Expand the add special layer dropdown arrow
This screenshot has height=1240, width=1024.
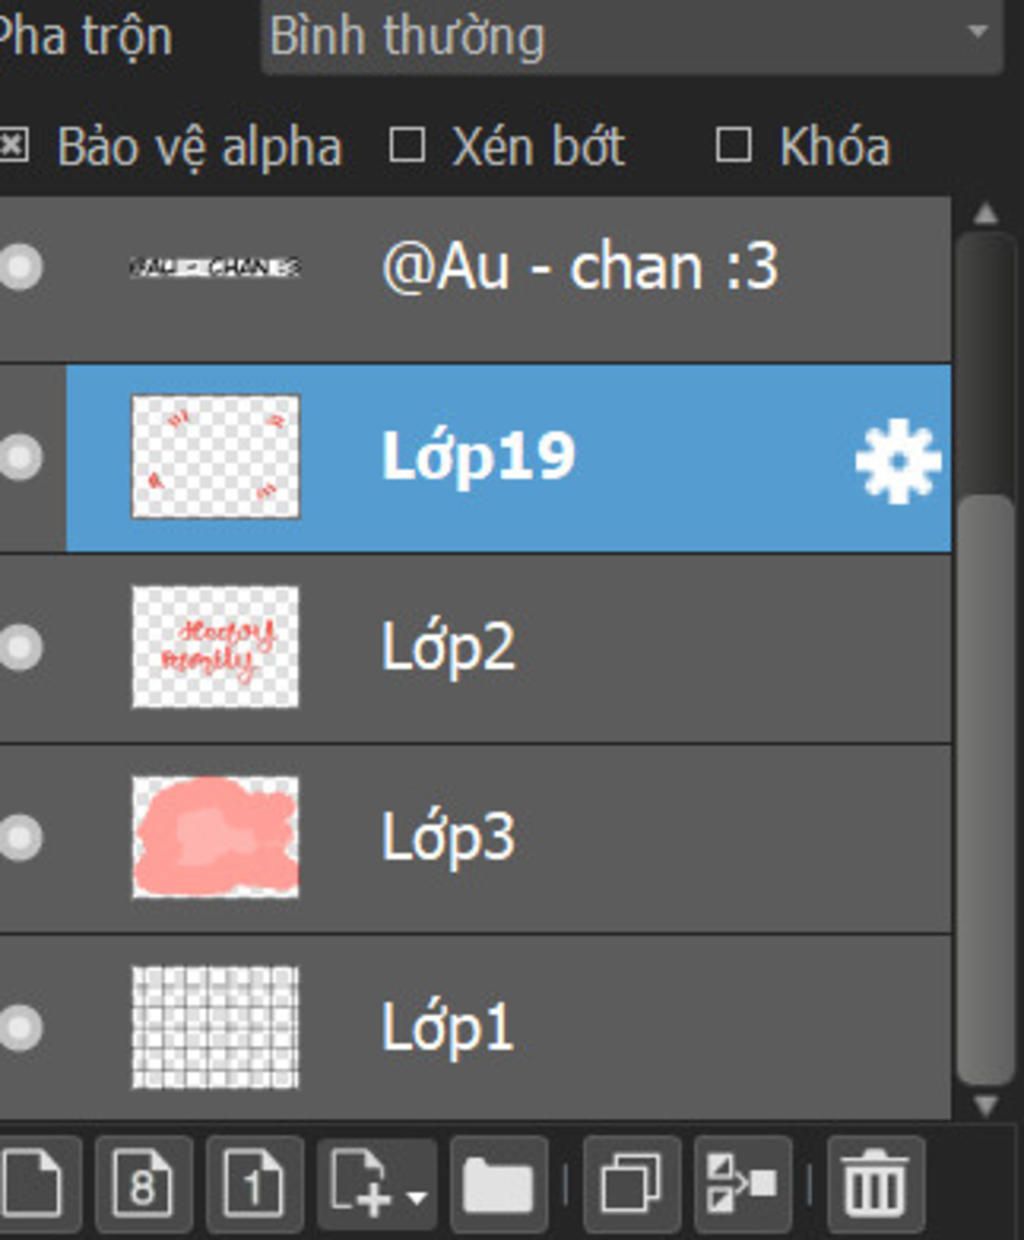click(x=417, y=1196)
